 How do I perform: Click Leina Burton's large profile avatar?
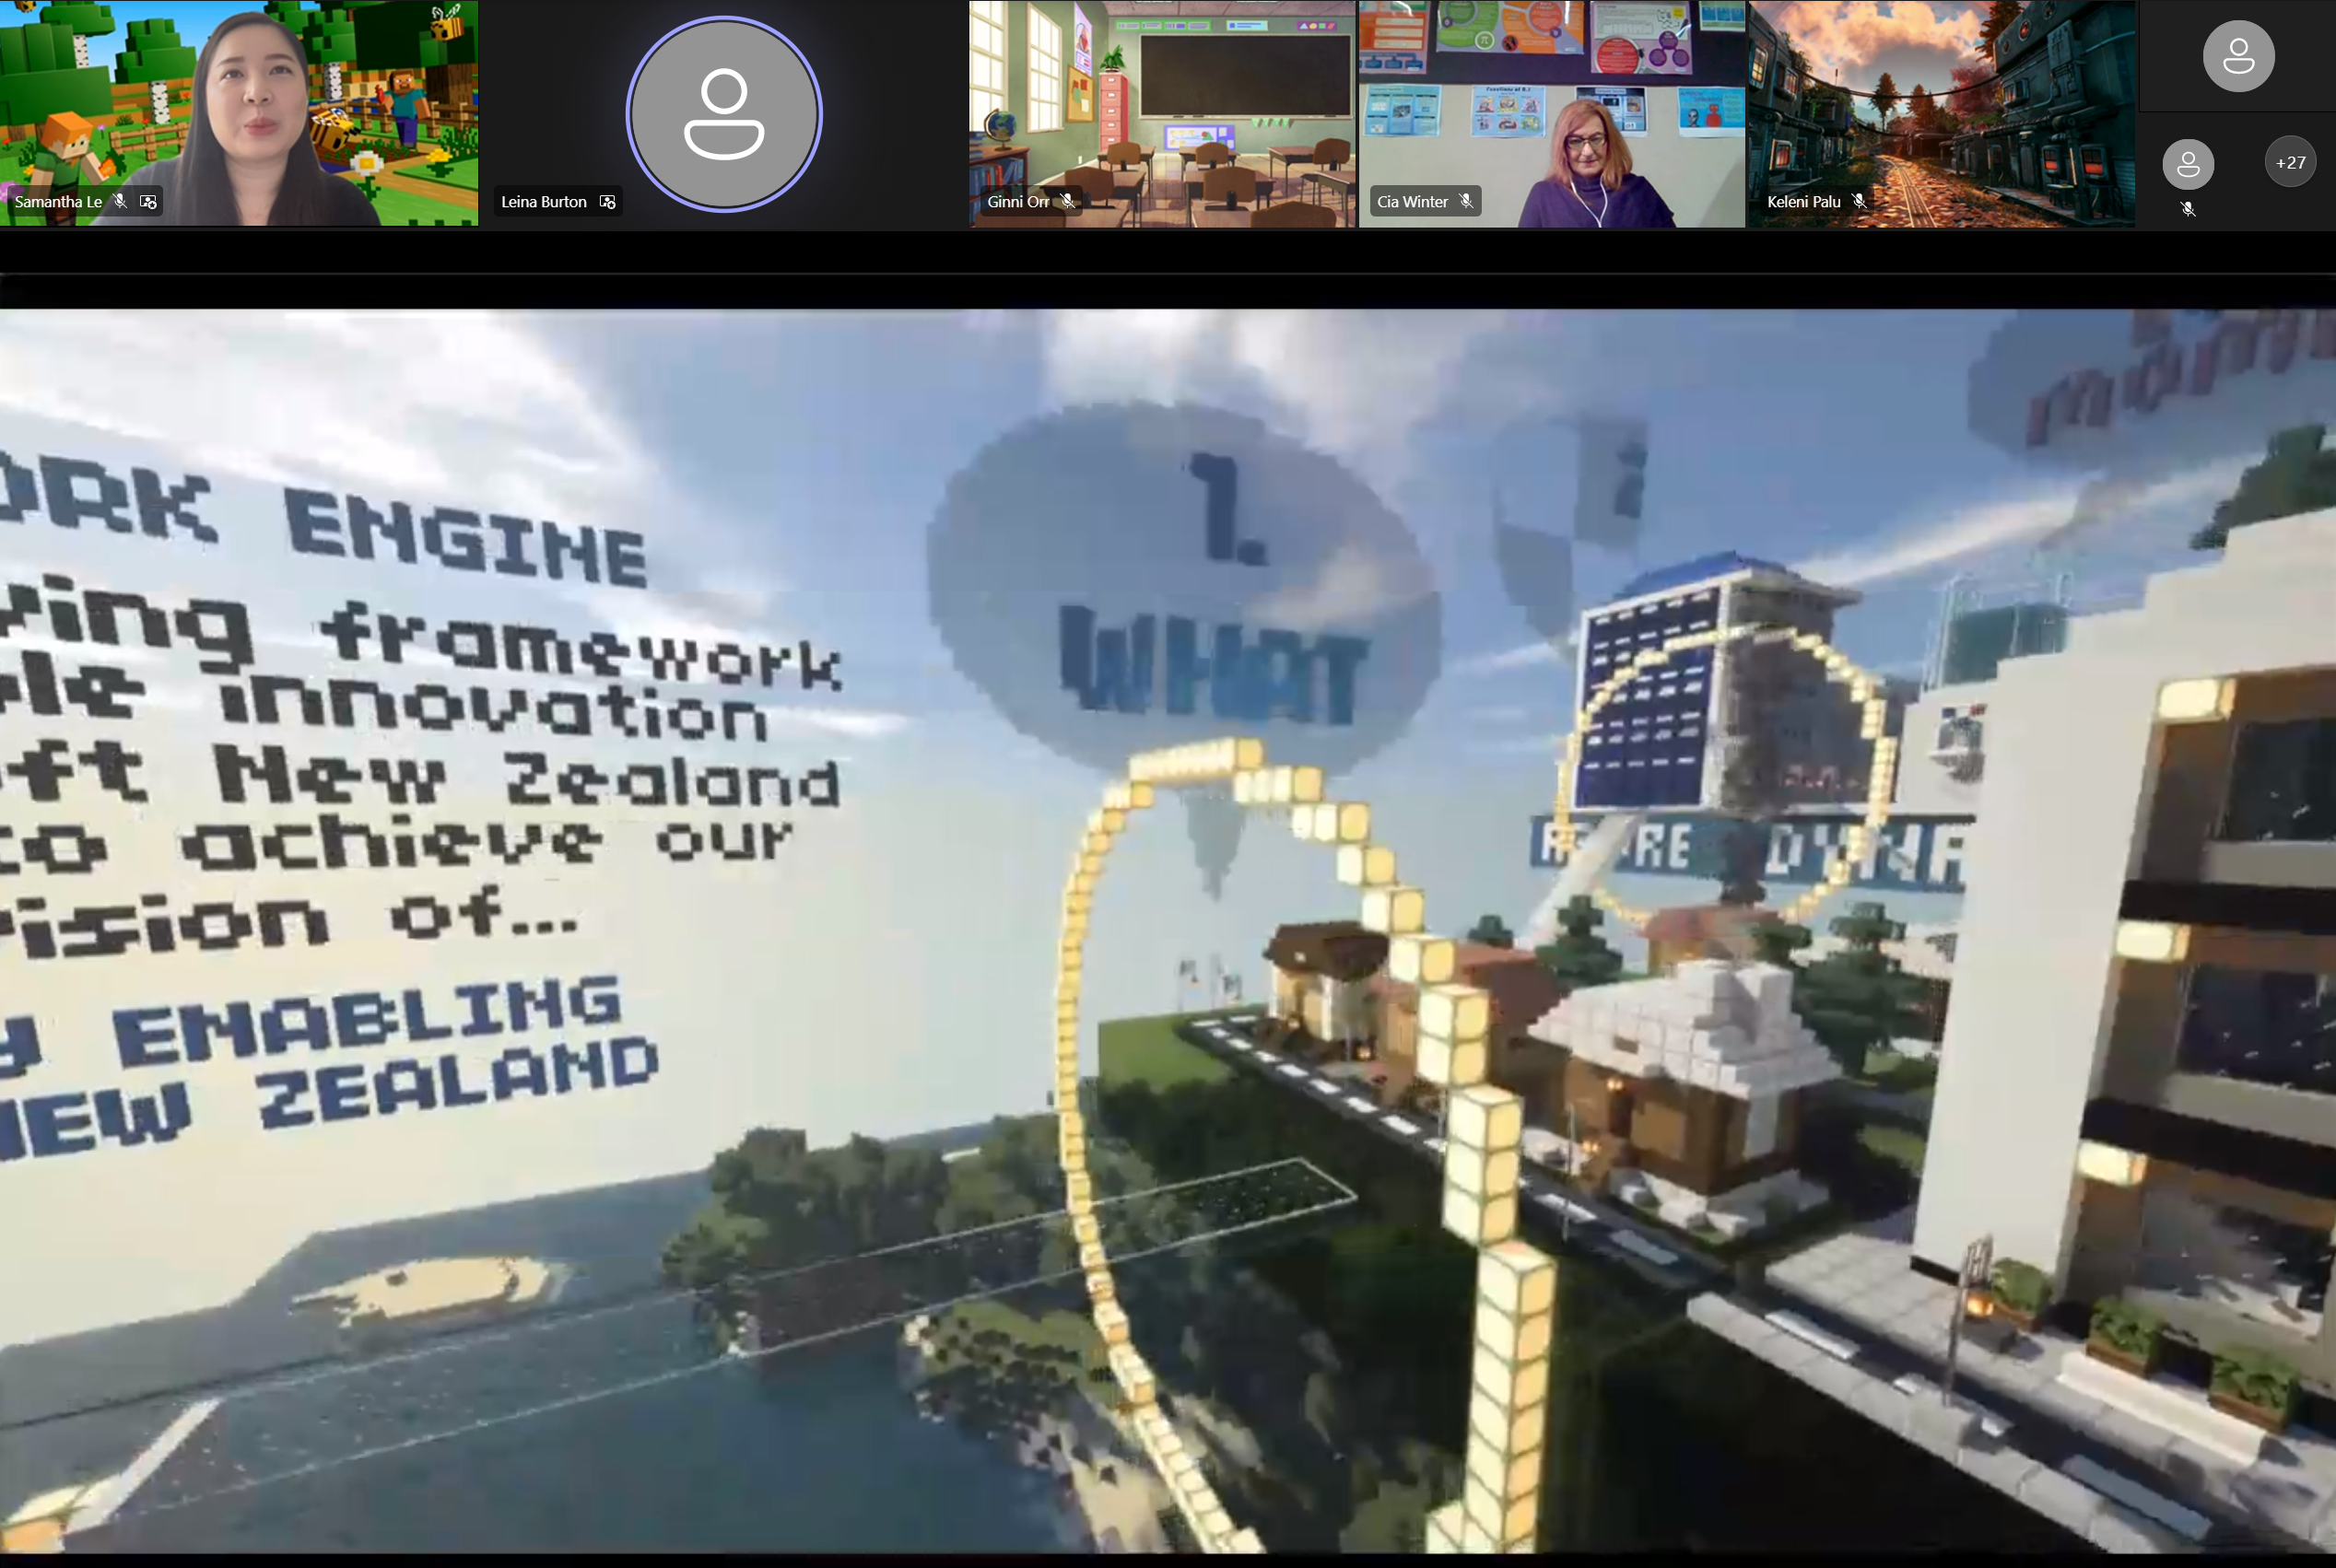click(x=724, y=114)
